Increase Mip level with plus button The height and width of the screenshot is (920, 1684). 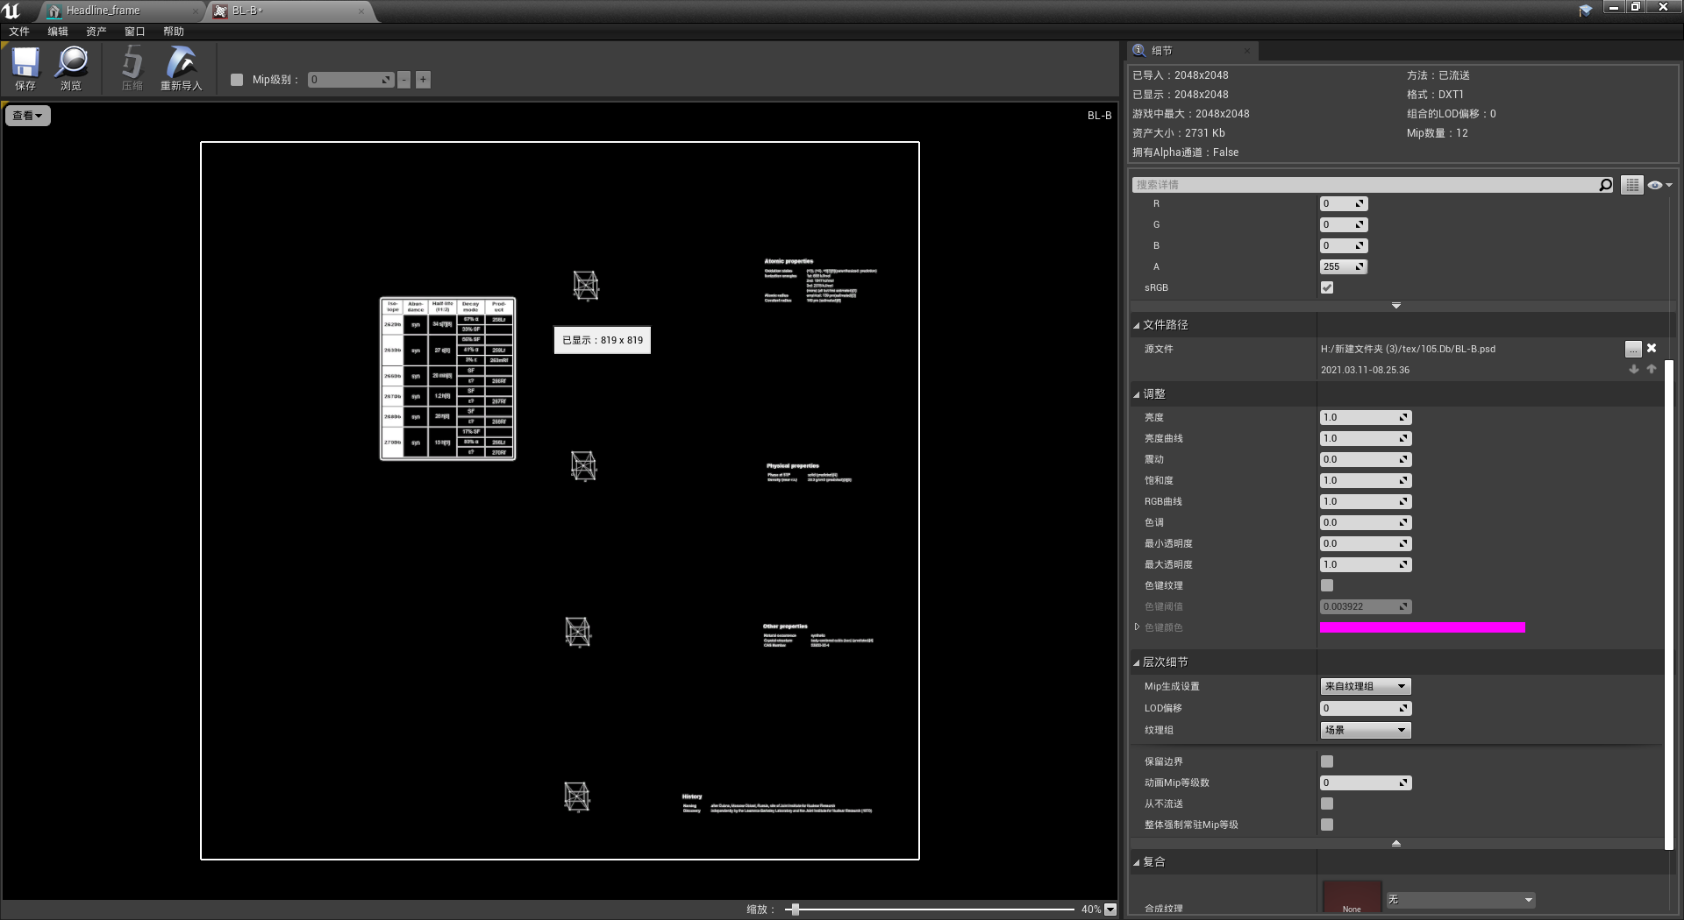coord(423,80)
